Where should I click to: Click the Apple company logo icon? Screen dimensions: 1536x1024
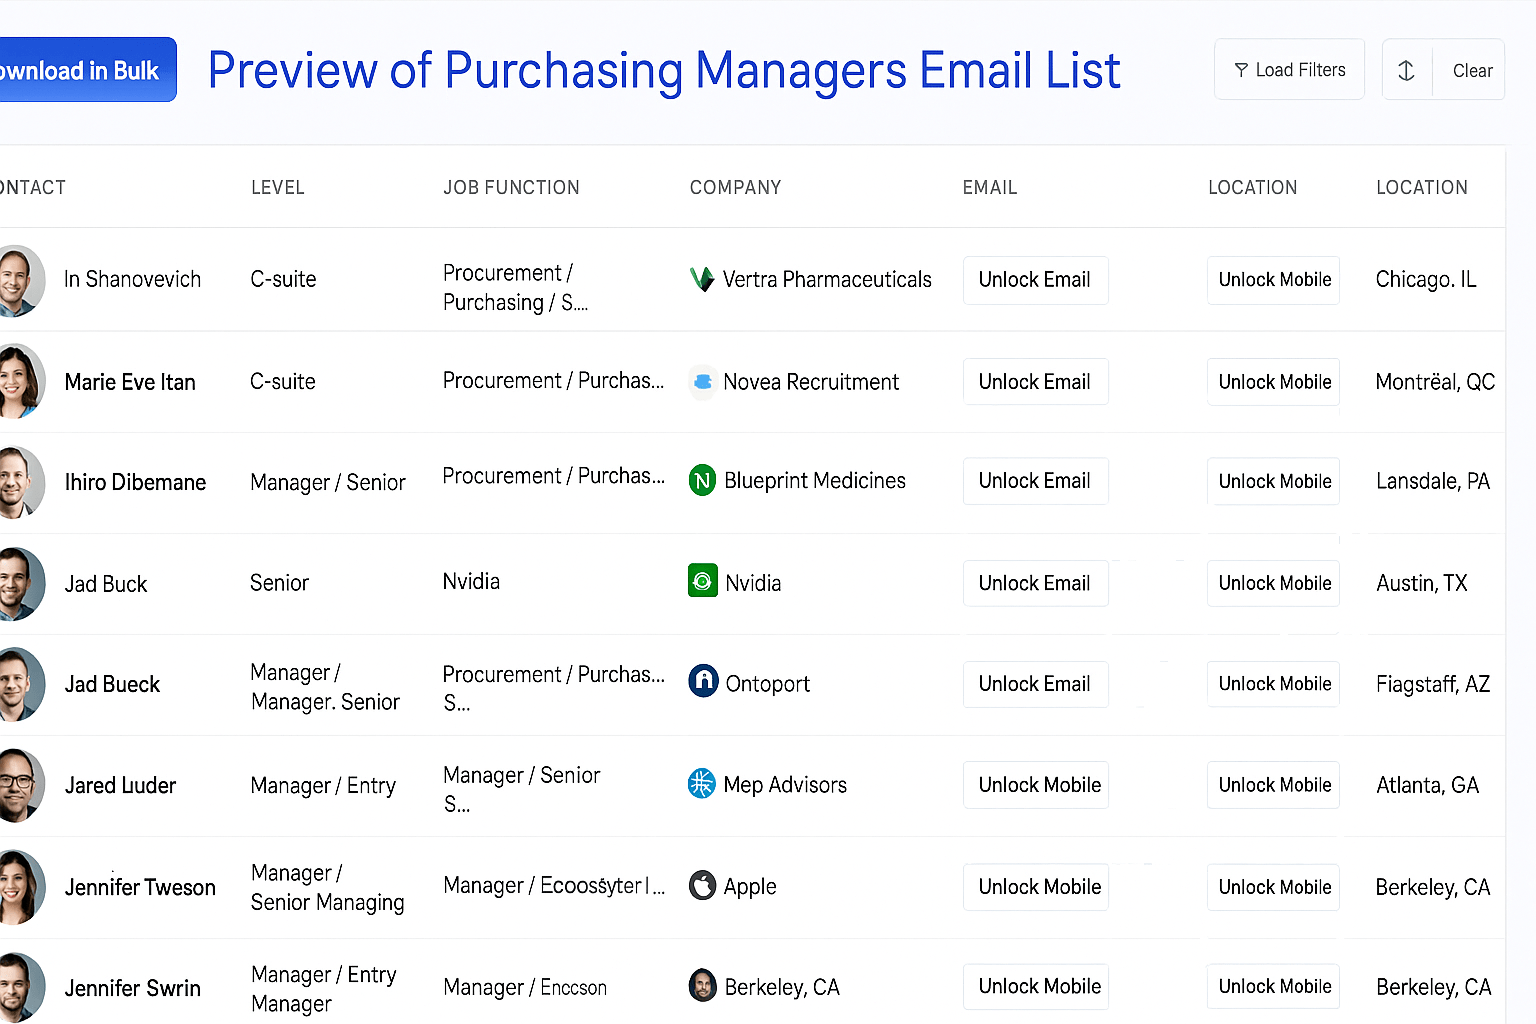click(x=703, y=885)
